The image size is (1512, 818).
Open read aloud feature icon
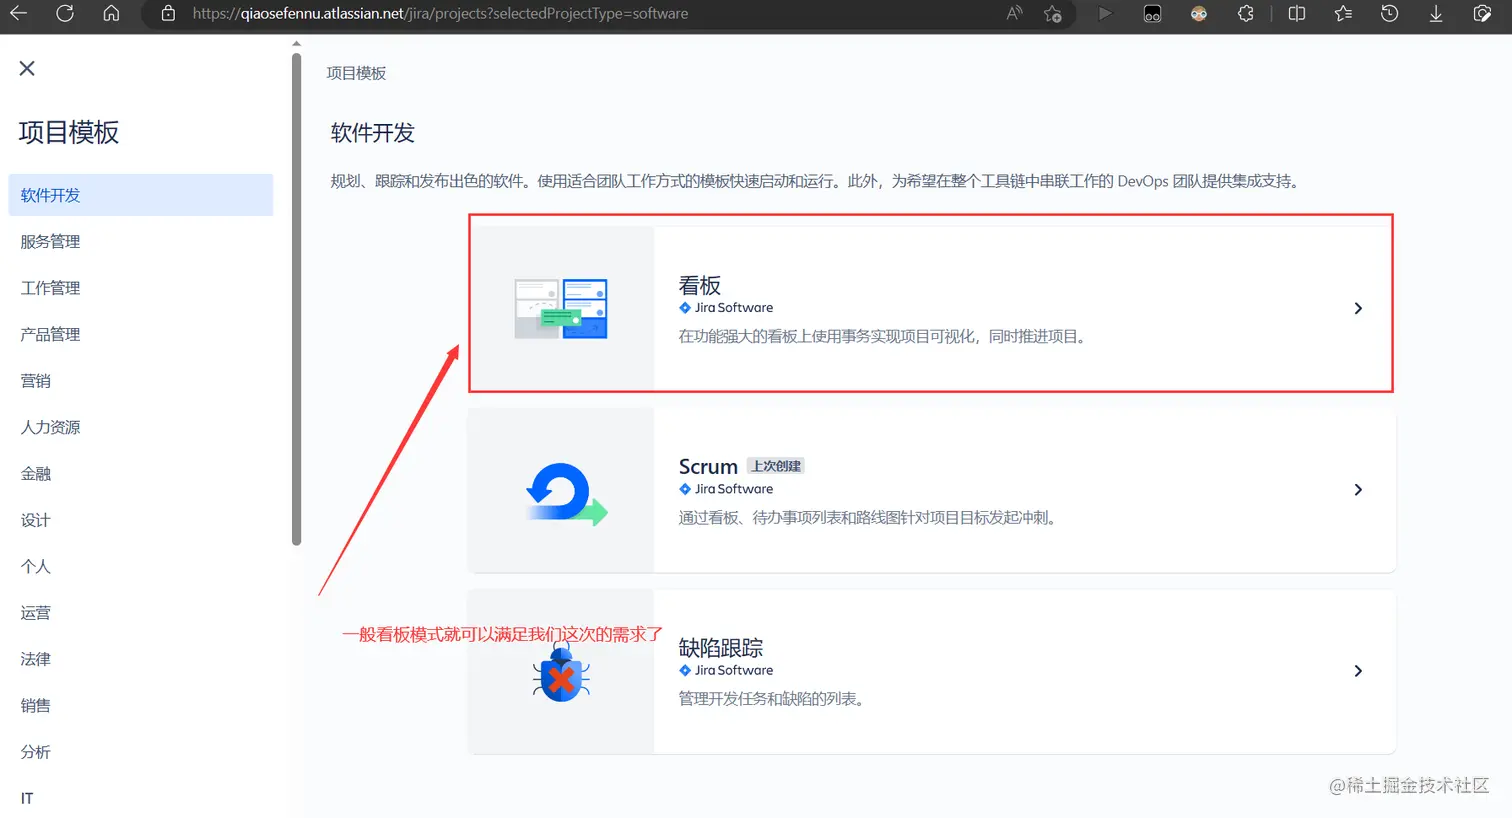[x=1014, y=13]
